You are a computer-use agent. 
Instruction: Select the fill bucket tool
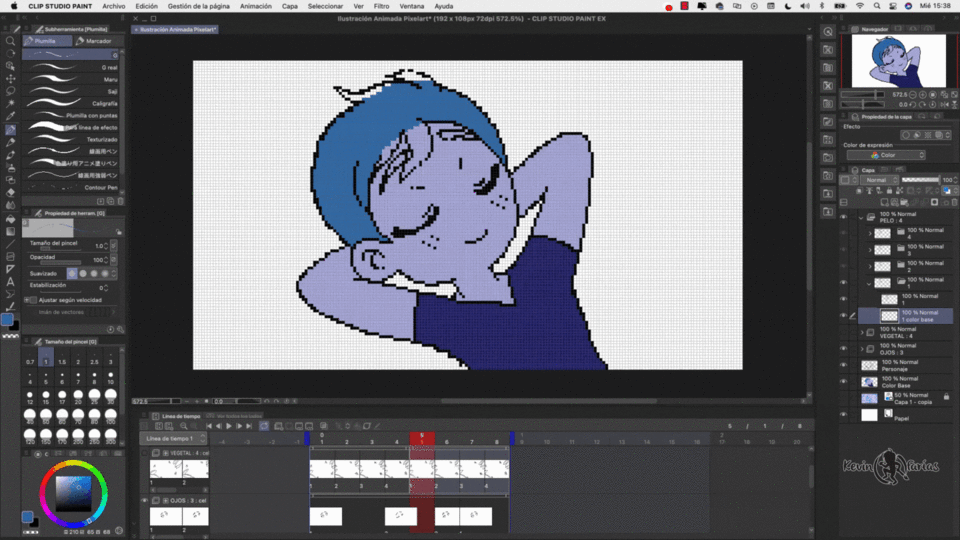pyautogui.click(x=10, y=219)
